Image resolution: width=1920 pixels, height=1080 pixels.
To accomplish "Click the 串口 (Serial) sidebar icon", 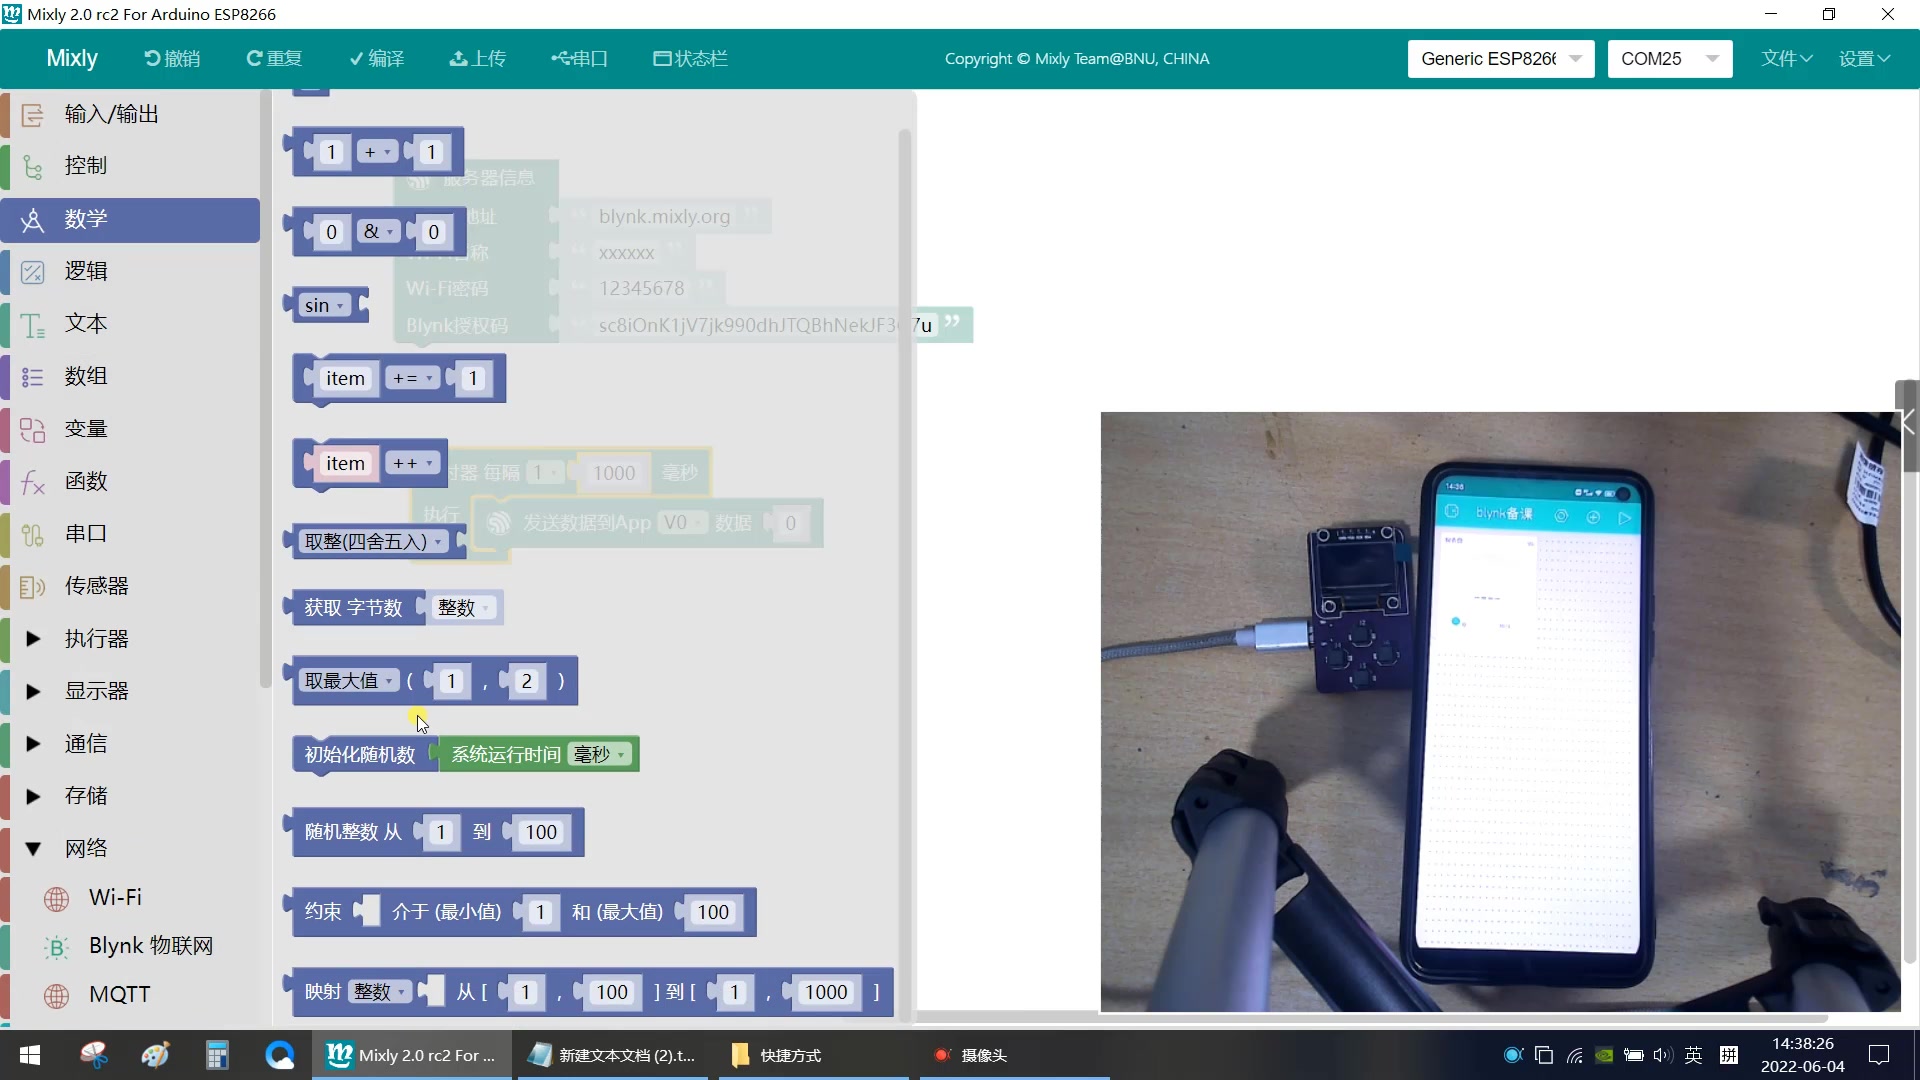I will 32,534.
